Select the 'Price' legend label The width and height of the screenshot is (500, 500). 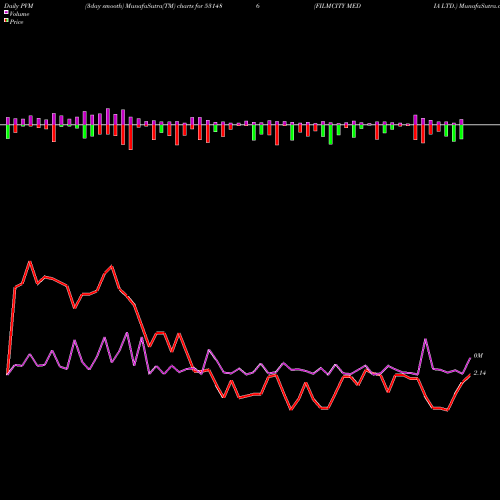coord(16,22)
